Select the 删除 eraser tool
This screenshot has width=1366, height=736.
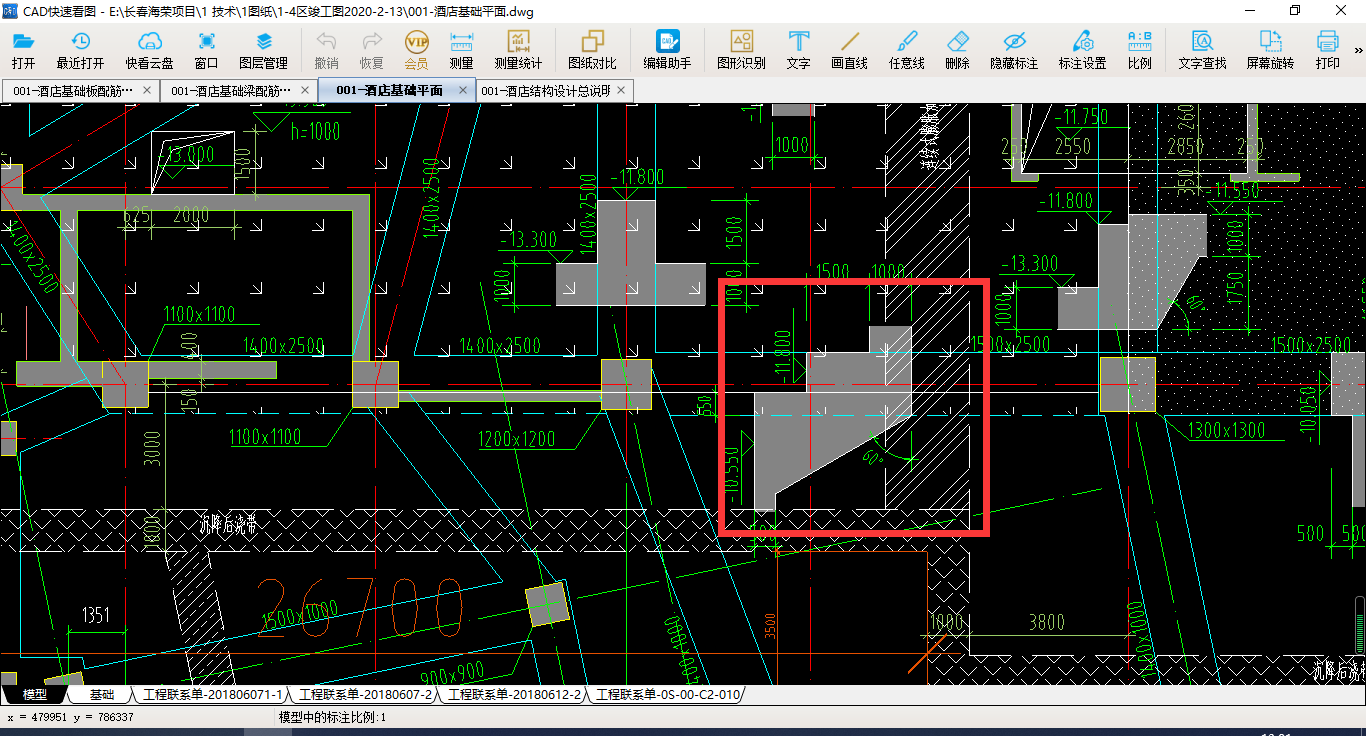[x=957, y=50]
